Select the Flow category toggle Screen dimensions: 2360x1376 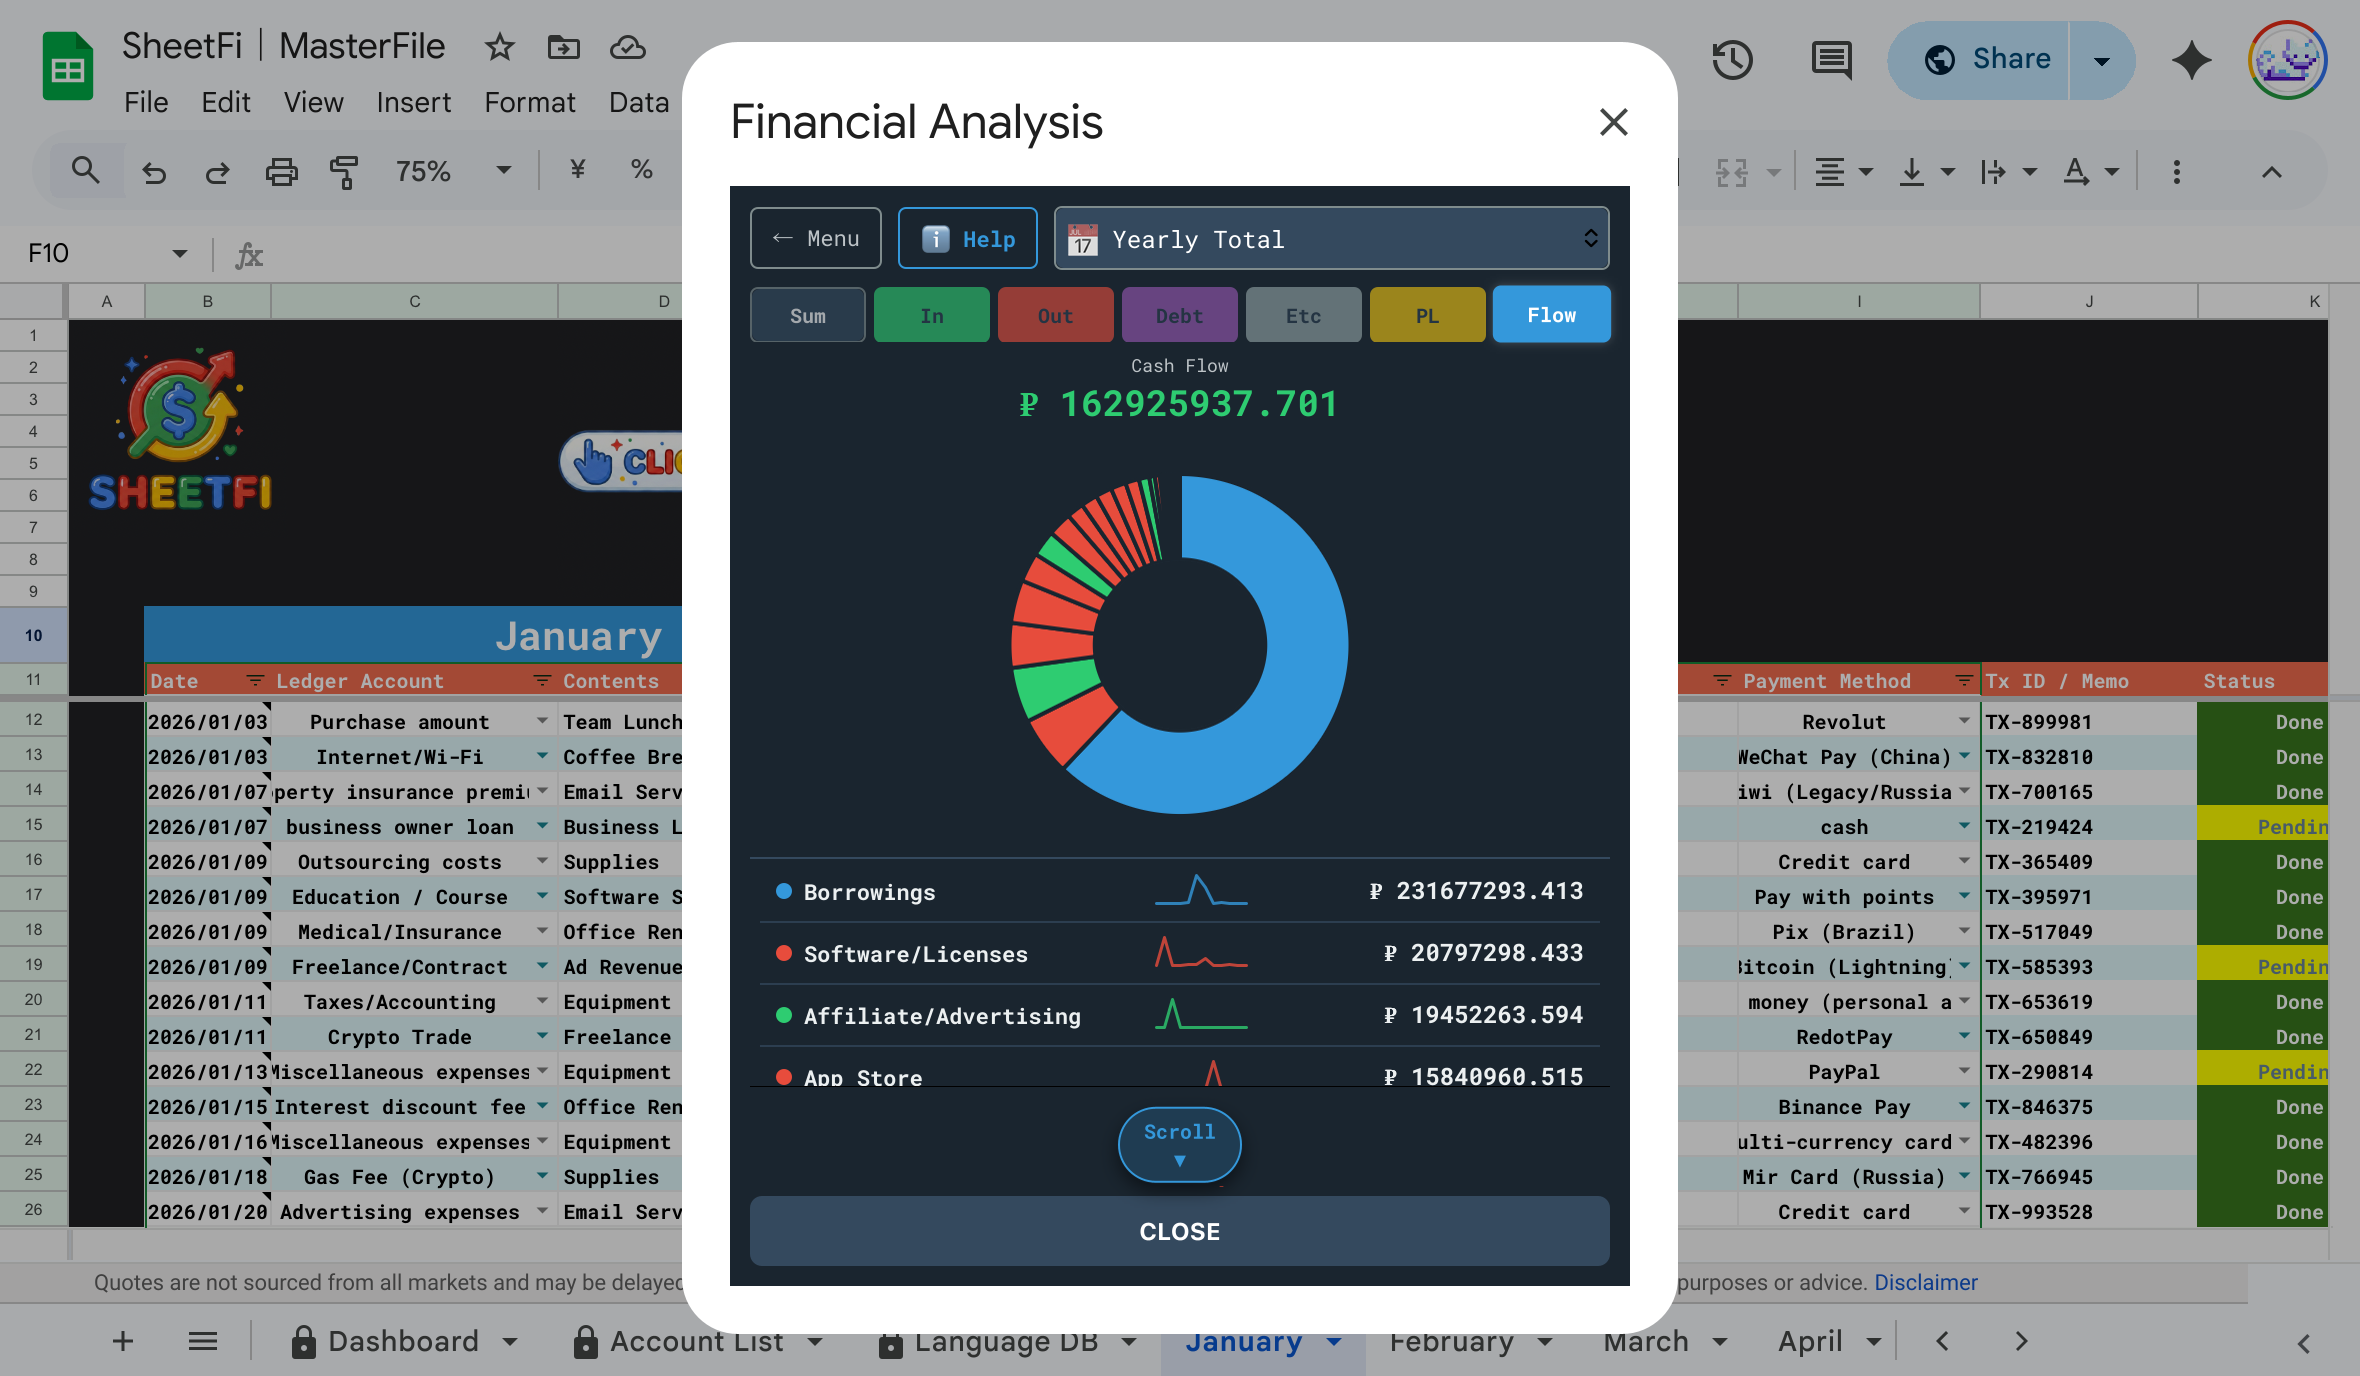point(1551,315)
